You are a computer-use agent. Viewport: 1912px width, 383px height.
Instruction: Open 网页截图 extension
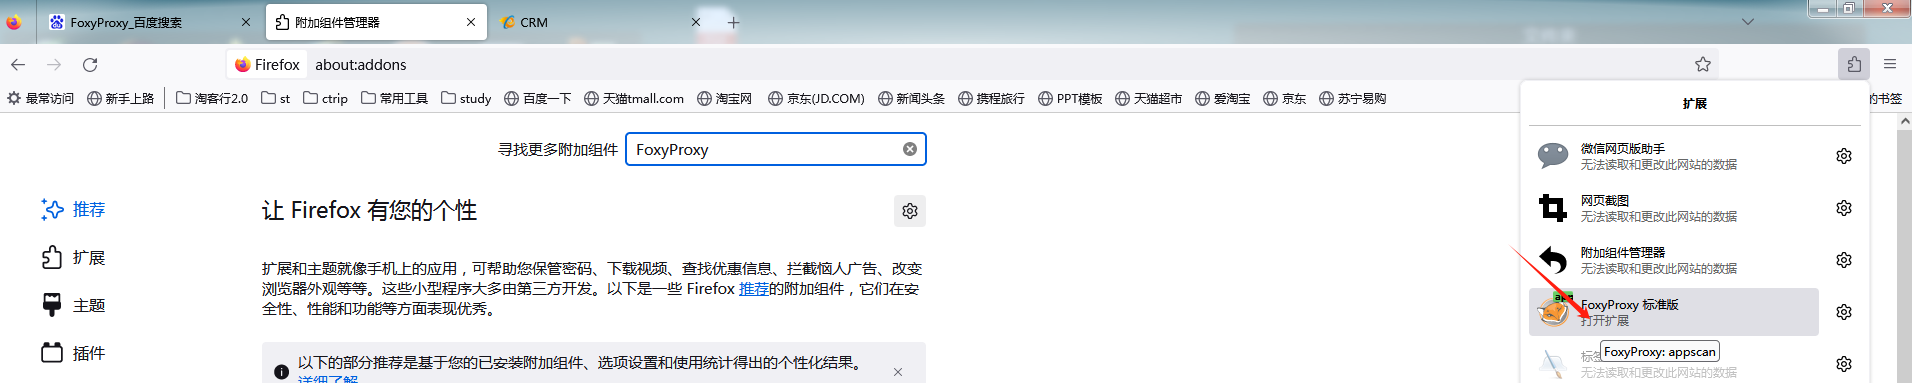[1674, 208]
